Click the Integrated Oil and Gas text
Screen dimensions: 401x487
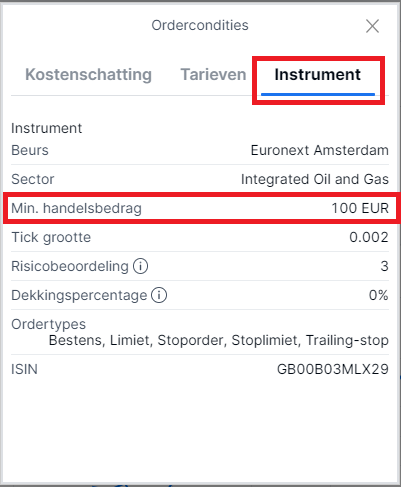315,179
